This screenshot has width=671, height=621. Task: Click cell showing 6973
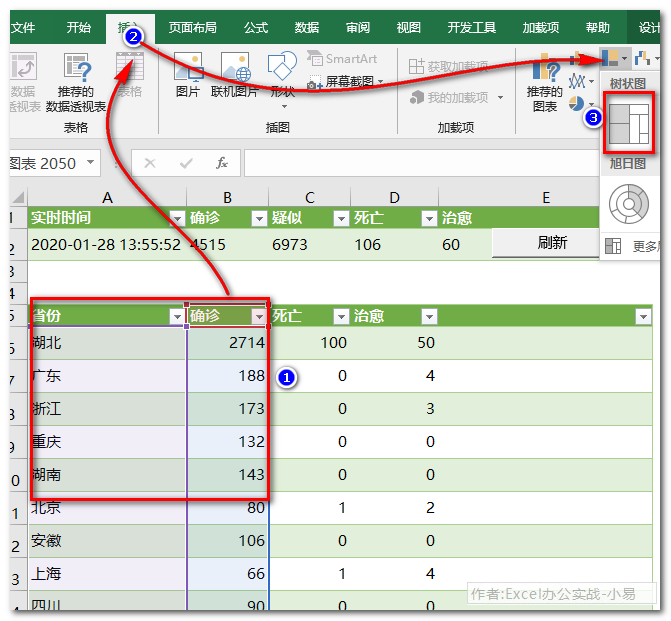point(309,244)
